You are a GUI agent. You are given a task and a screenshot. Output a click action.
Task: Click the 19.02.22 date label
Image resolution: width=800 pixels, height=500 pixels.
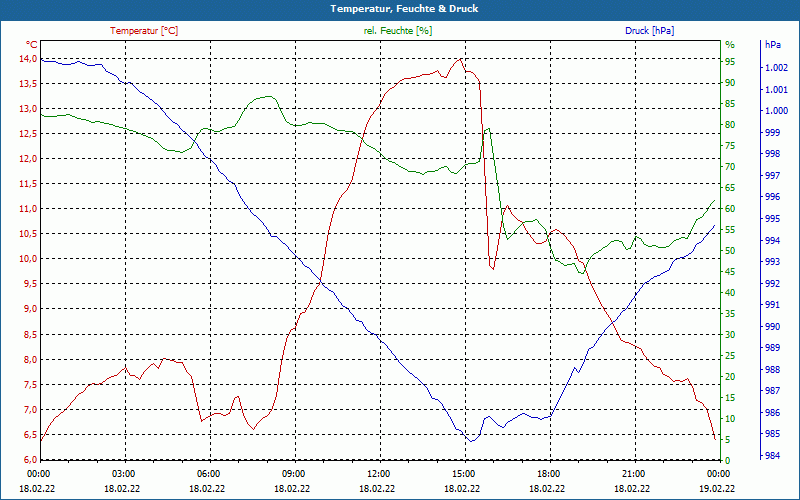click(x=718, y=489)
